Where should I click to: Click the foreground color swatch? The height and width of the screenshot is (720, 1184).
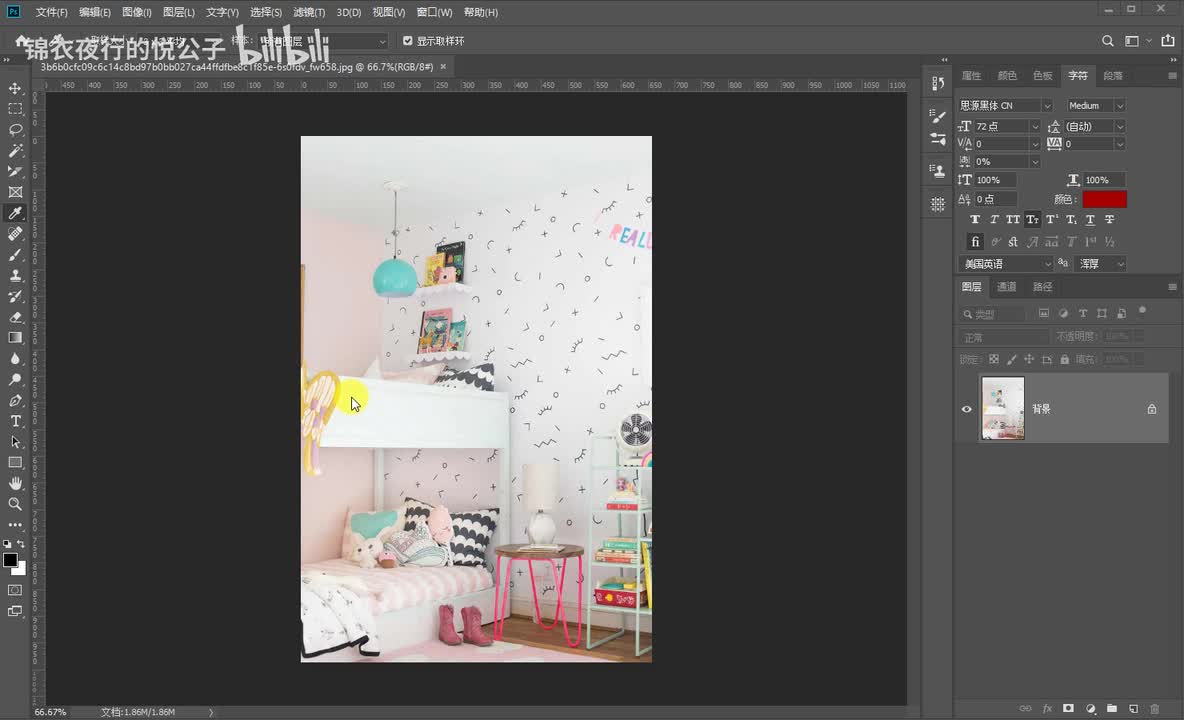(11, 560)
